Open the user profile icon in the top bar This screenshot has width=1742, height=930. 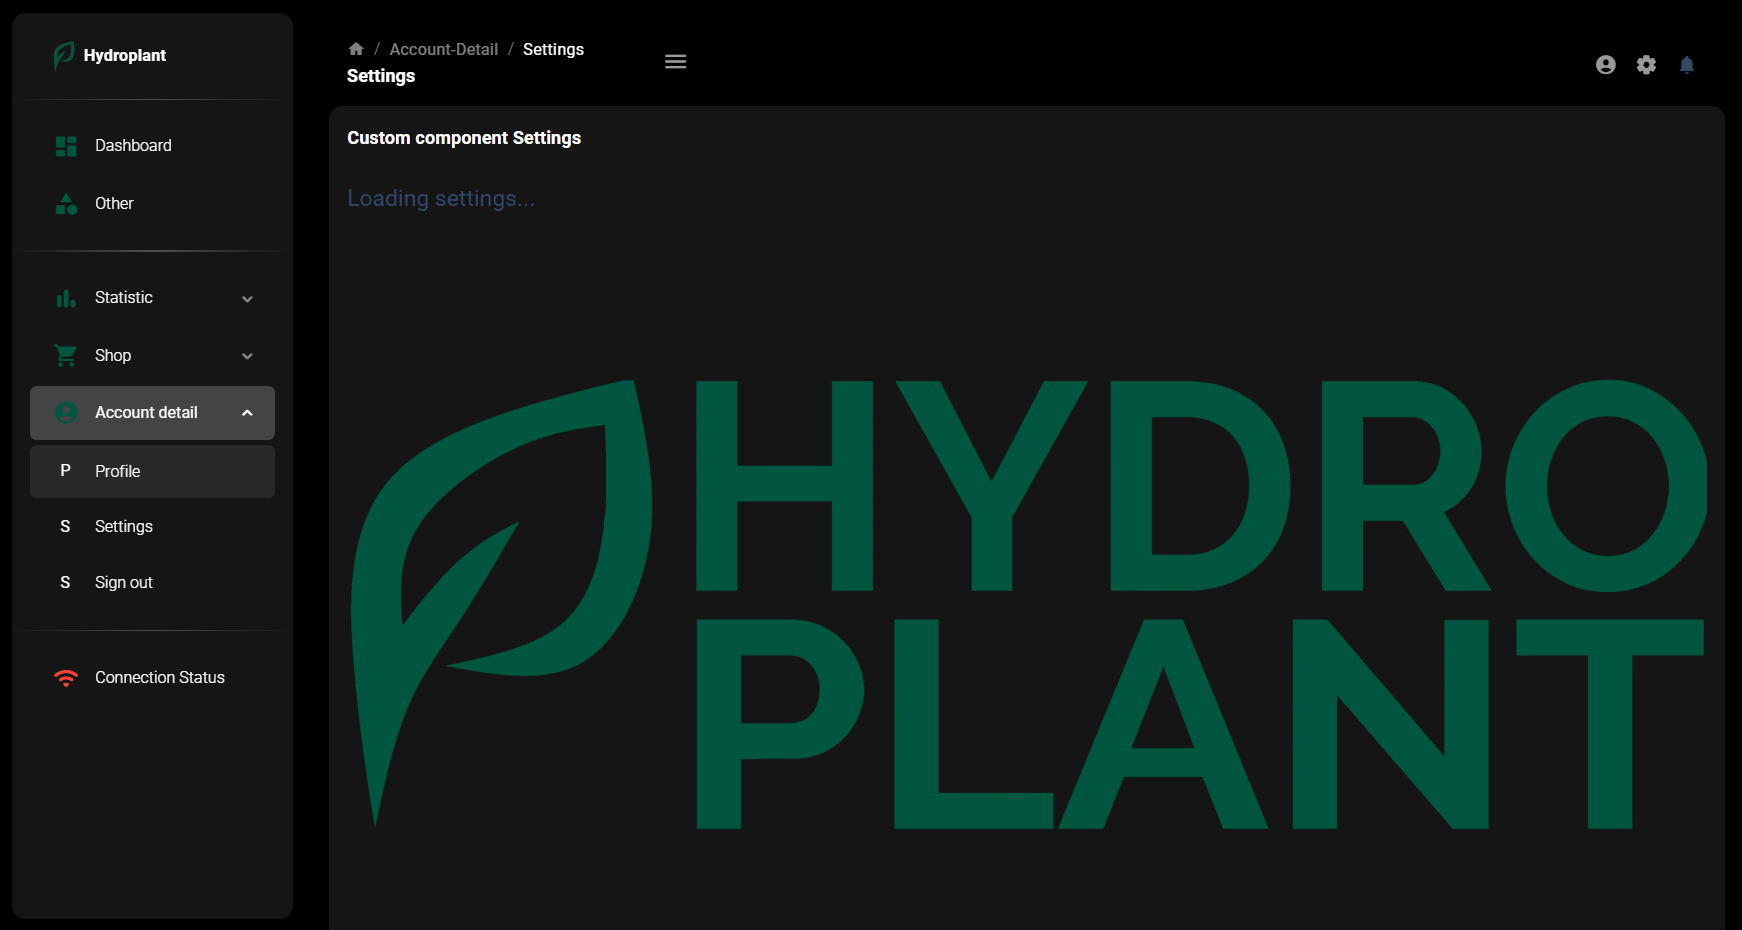tap(1606, 64)
